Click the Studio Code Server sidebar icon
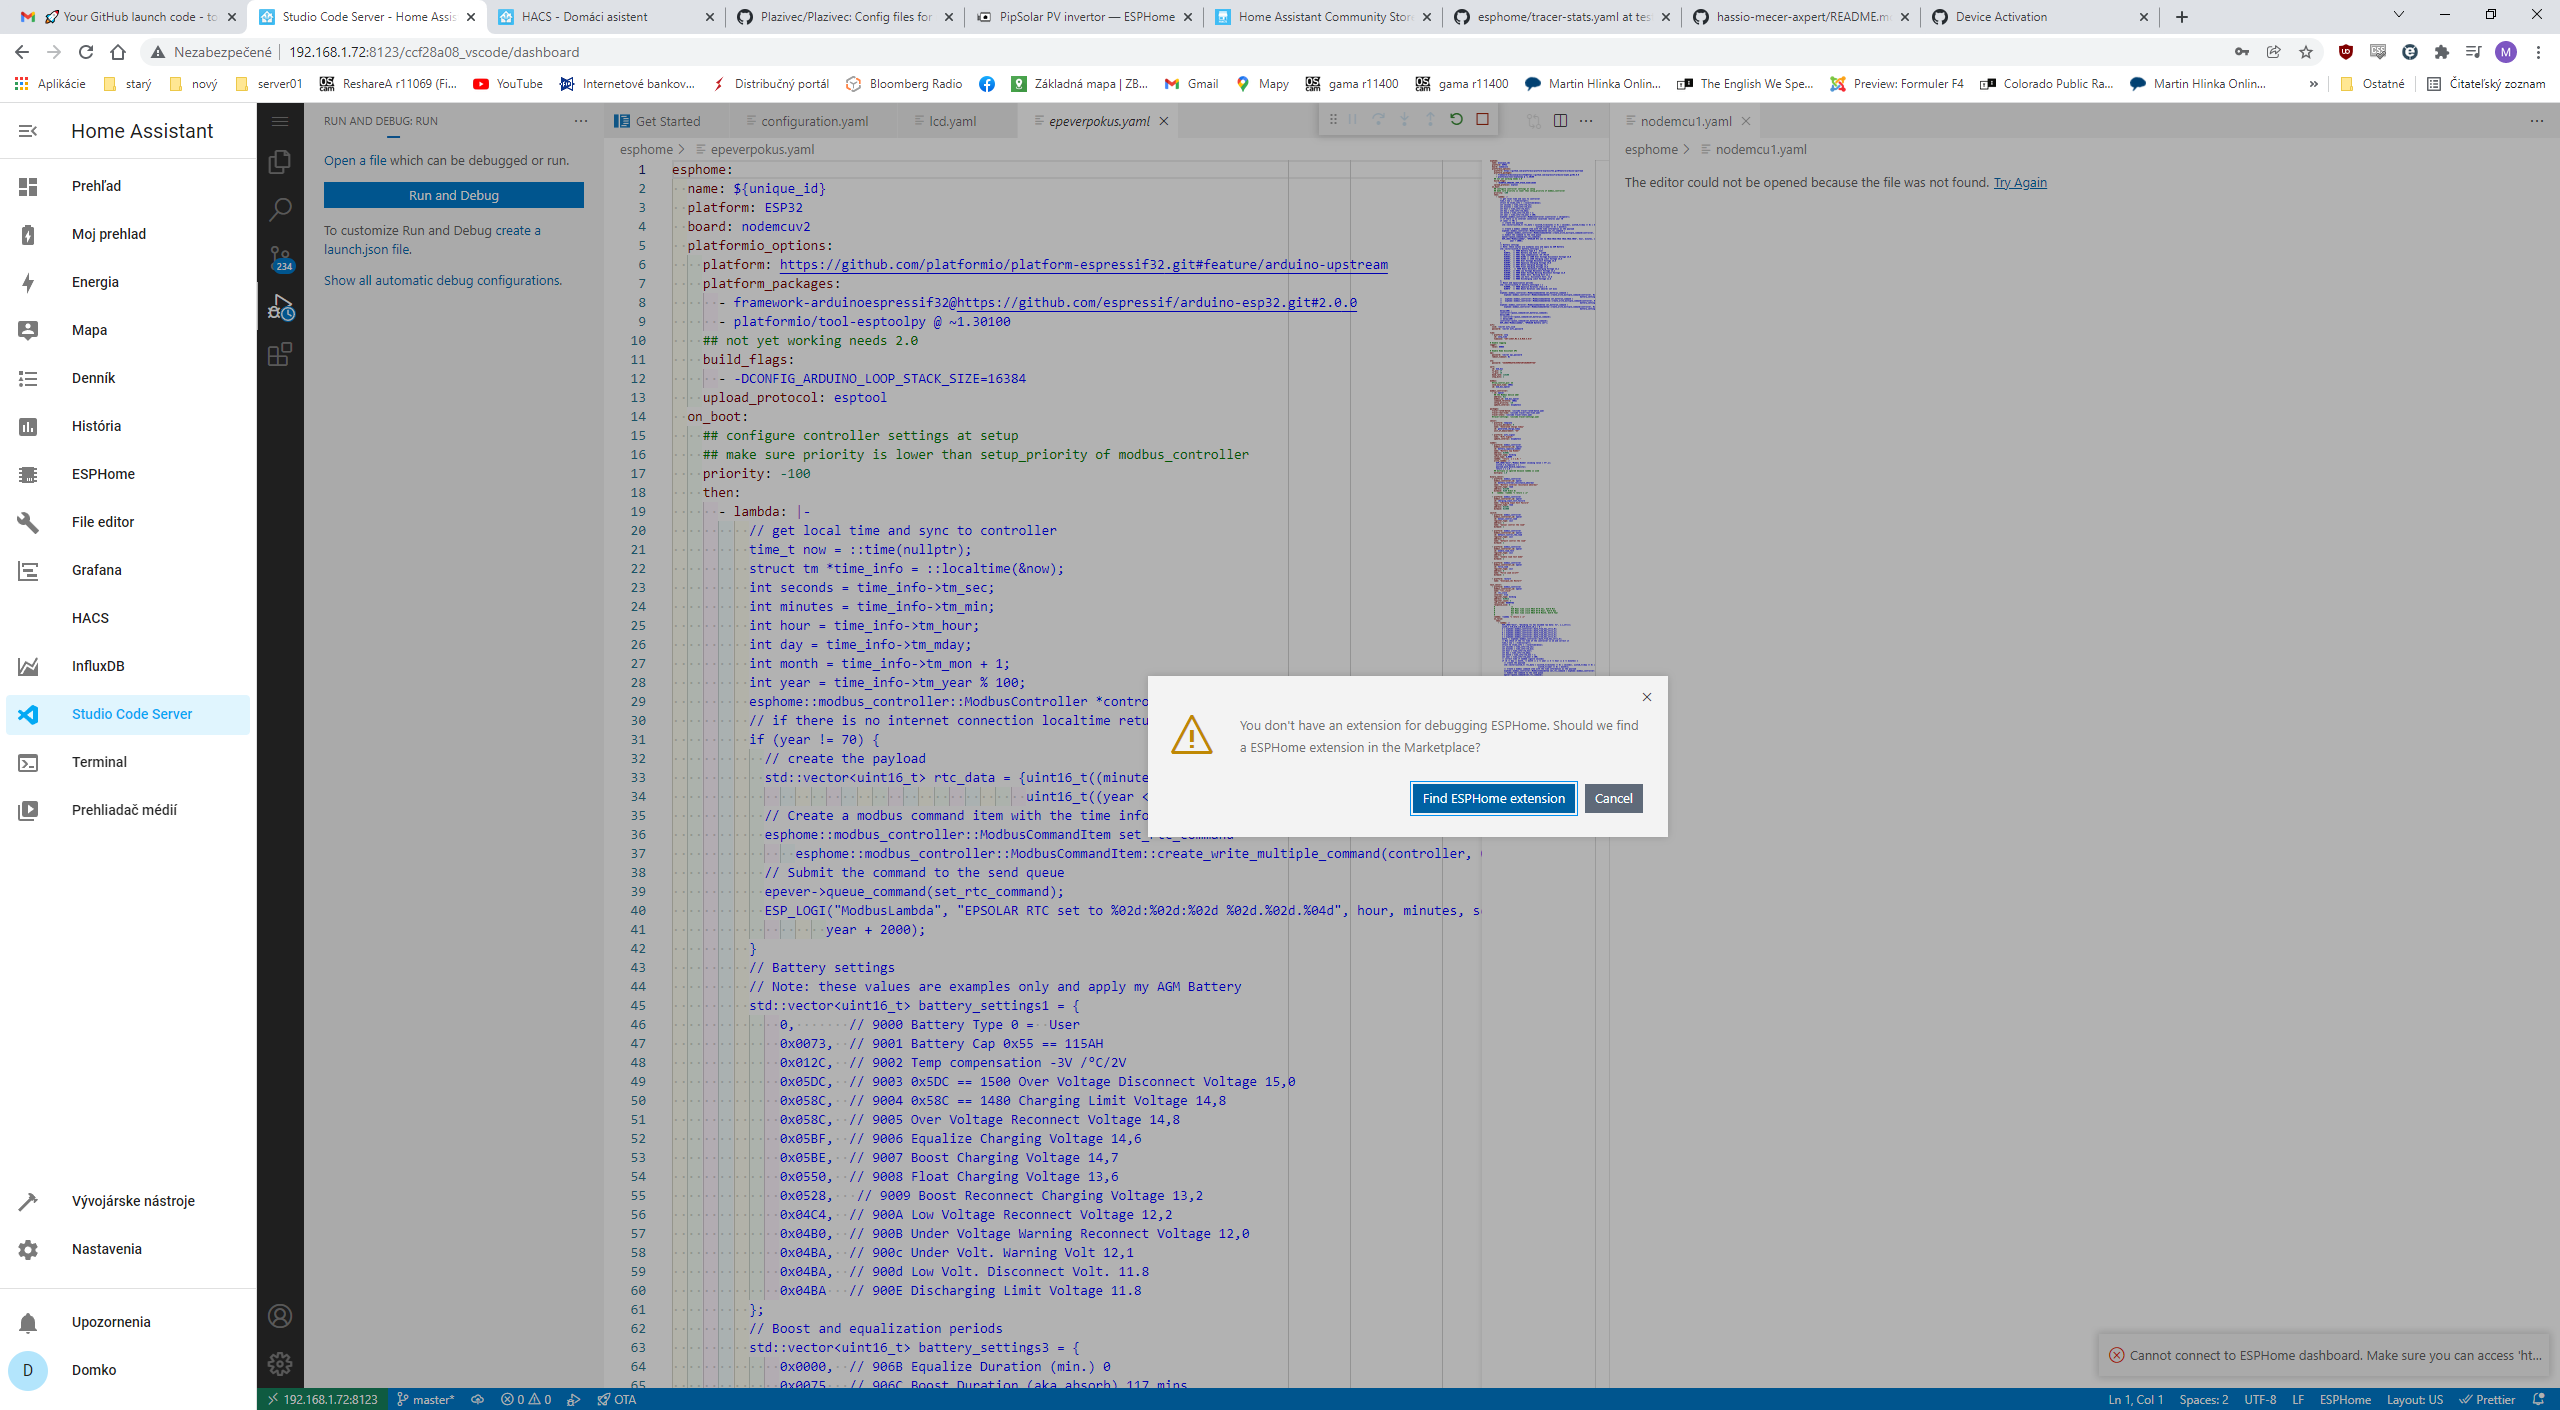The height and width of the screenshot is (1410, 2560). (24, 714)
